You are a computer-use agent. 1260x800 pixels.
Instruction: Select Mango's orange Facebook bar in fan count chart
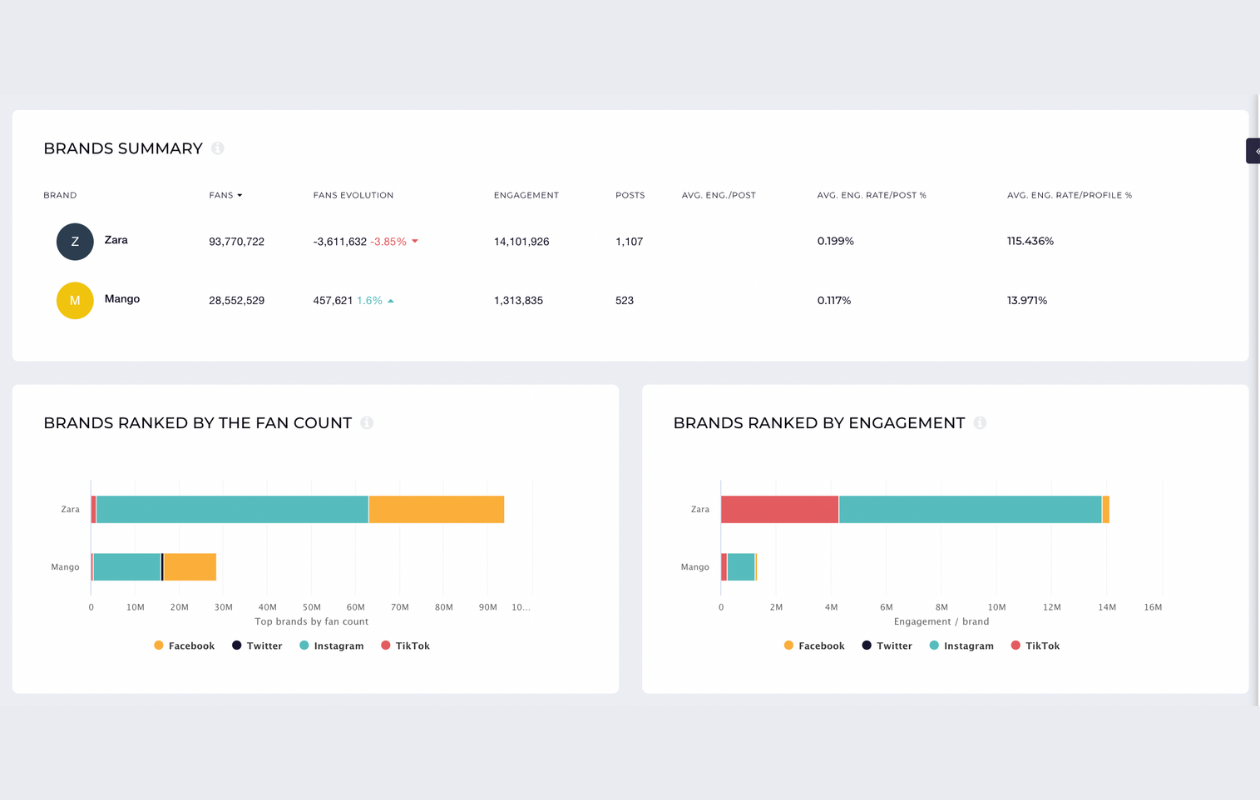click(190, 567)
